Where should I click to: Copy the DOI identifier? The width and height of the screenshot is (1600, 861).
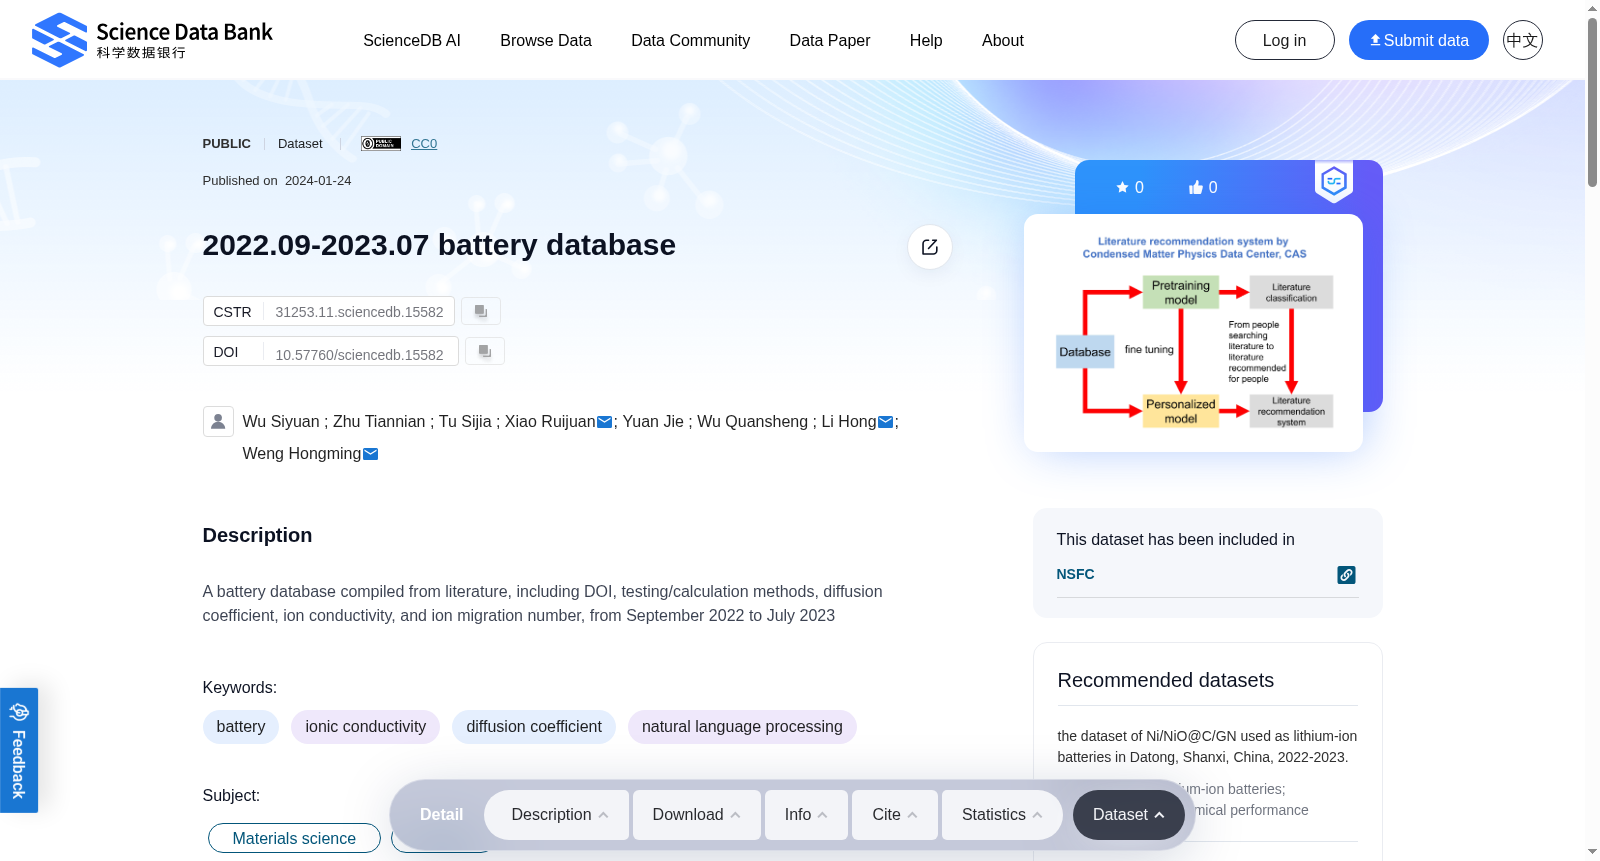click(485, 351)
